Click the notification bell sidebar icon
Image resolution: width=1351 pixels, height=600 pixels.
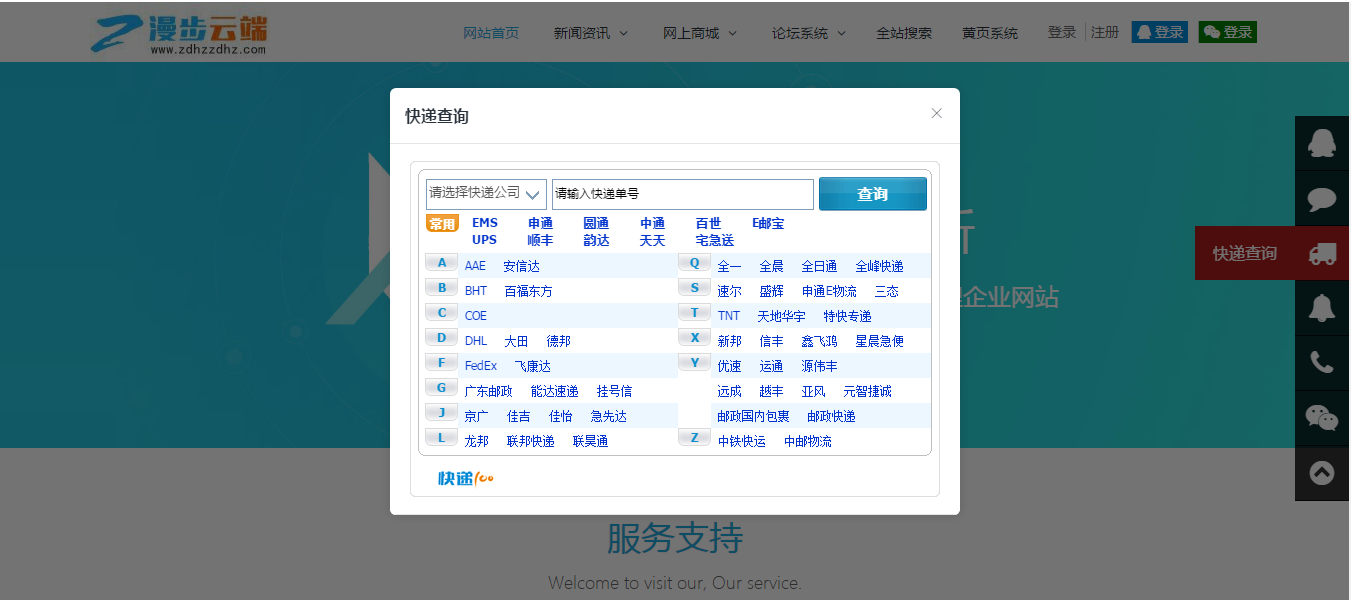1322,309
